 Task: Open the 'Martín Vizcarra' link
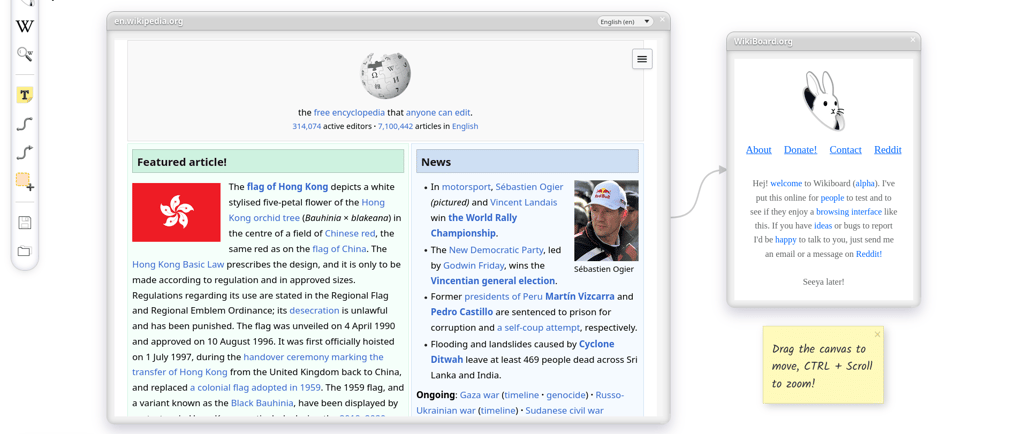click(579, 296)
